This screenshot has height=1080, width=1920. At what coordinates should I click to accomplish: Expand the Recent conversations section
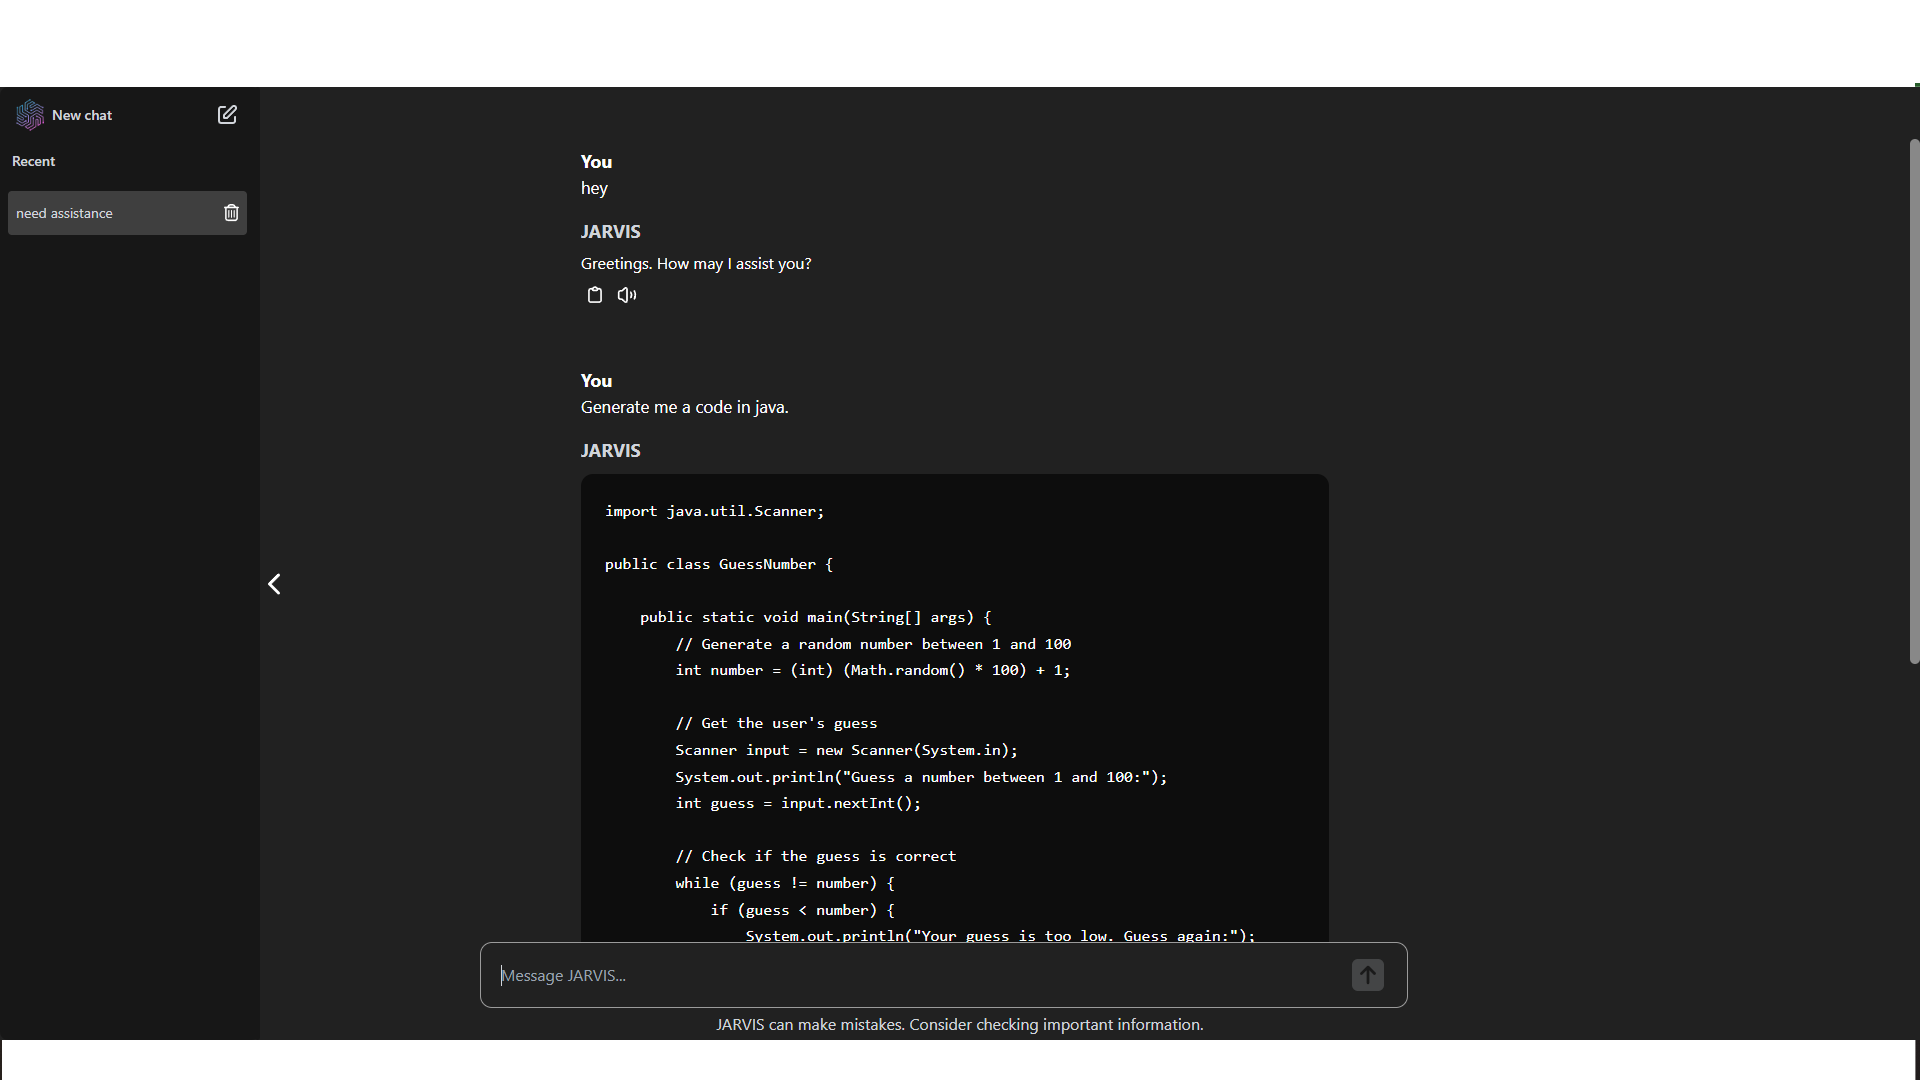pyautogui.click(x=33, y=161)
